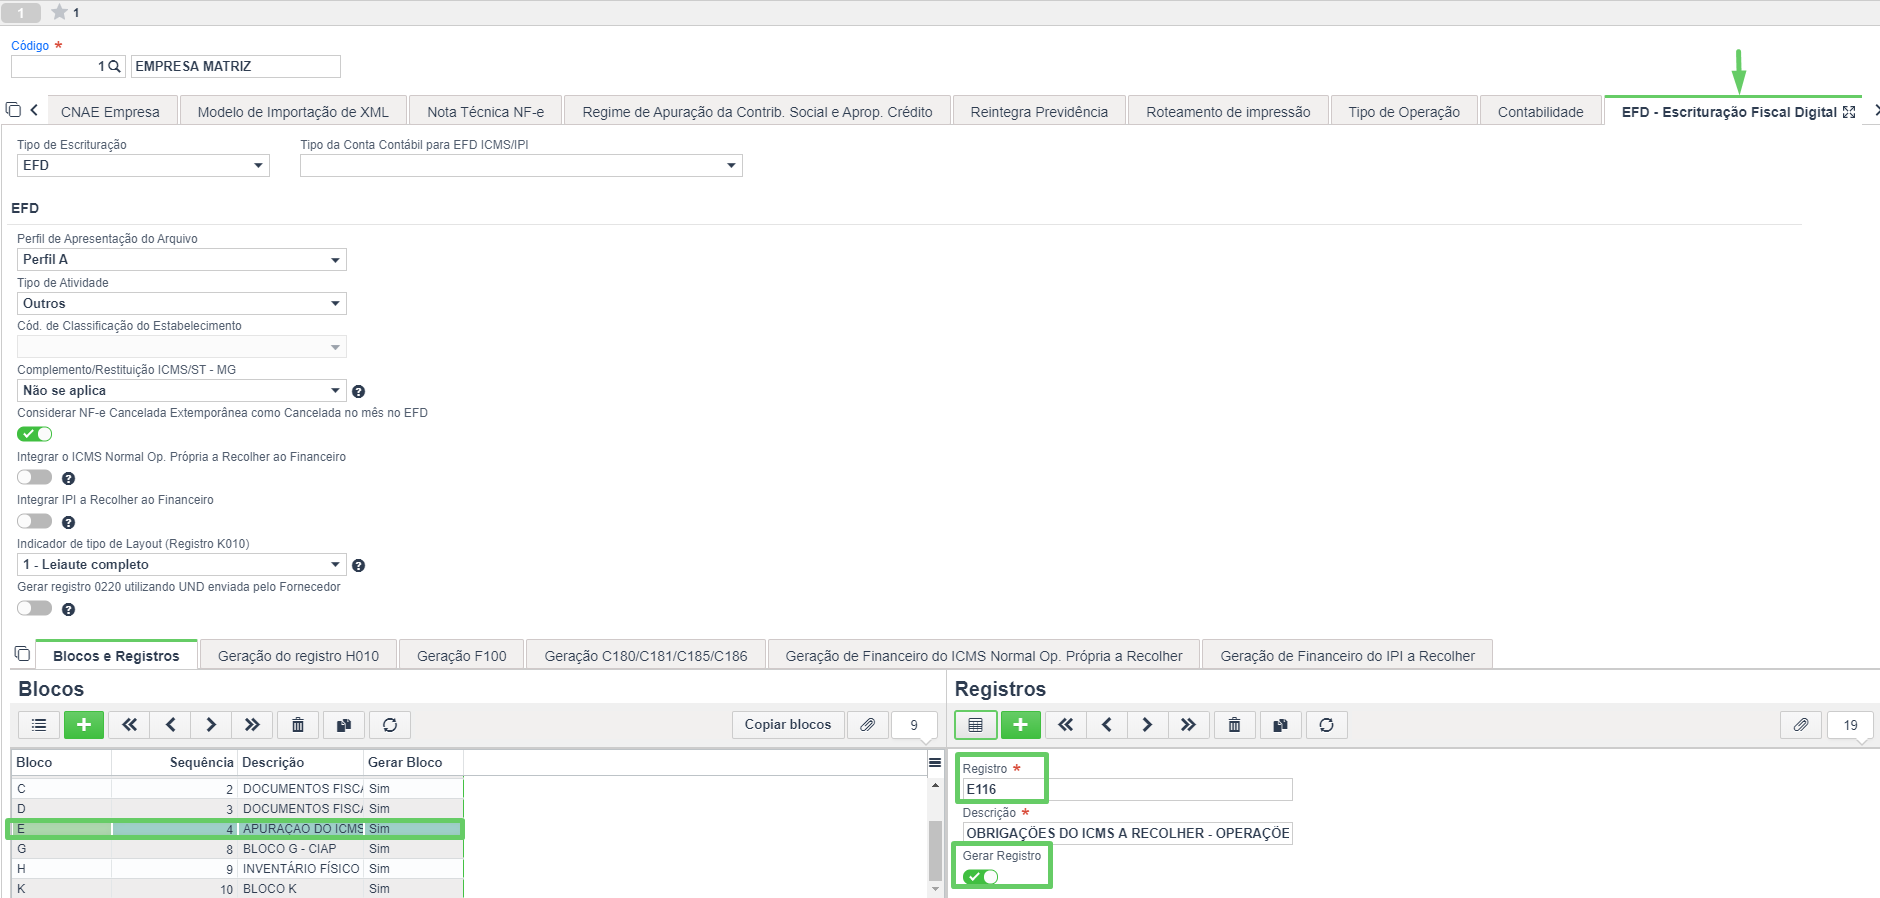Viewport: 1880px width, 898px height.
Task: Refresh the Blocos list
Action: 390,725
